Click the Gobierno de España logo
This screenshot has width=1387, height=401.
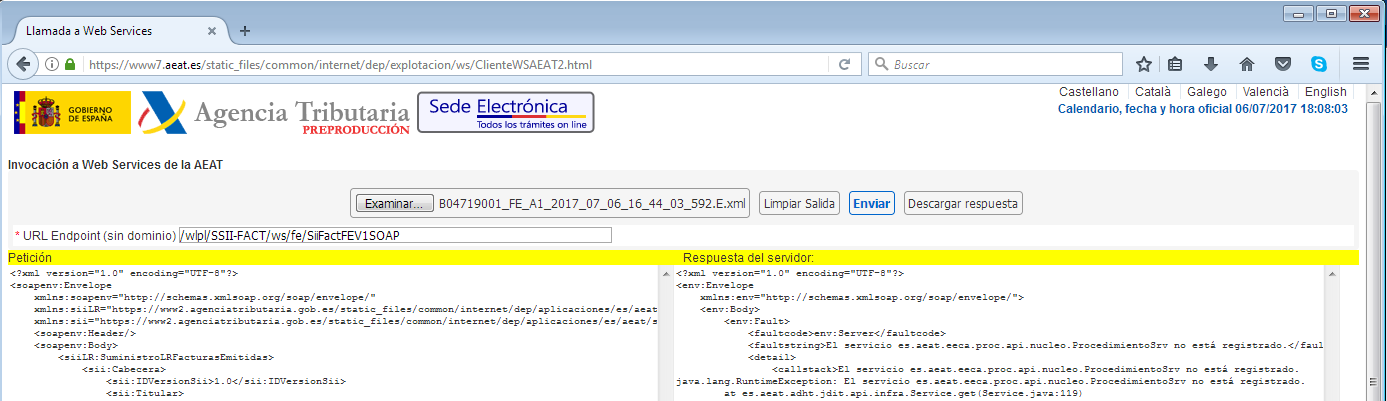[72, 112]
